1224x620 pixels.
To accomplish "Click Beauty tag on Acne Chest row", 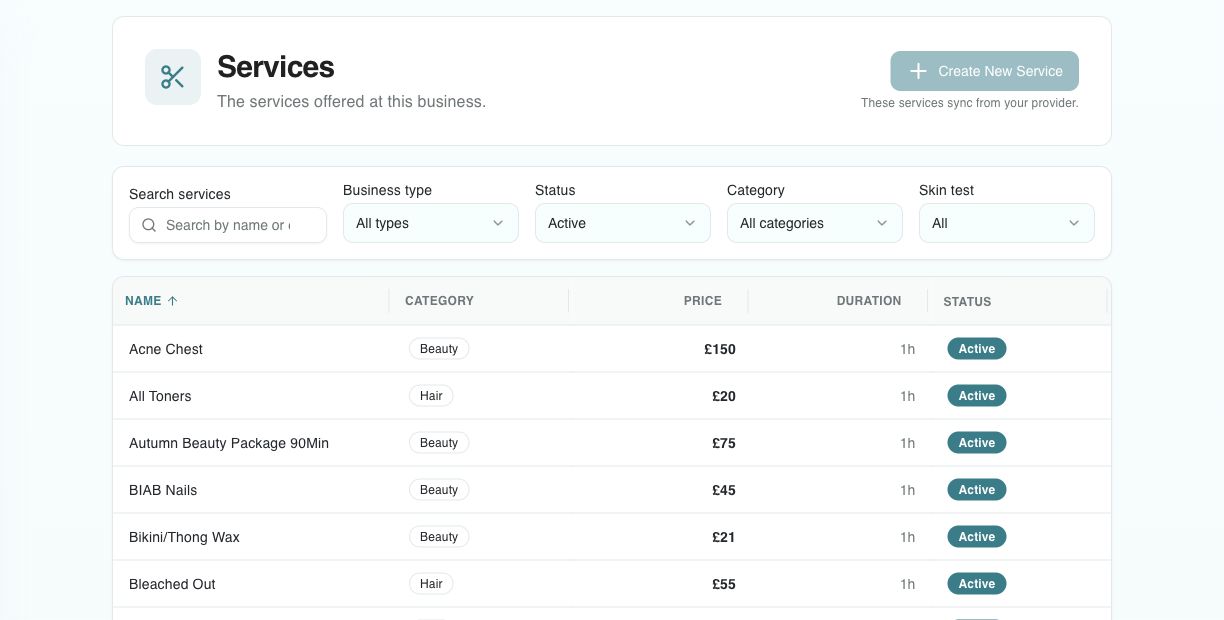I will (439, 349).
